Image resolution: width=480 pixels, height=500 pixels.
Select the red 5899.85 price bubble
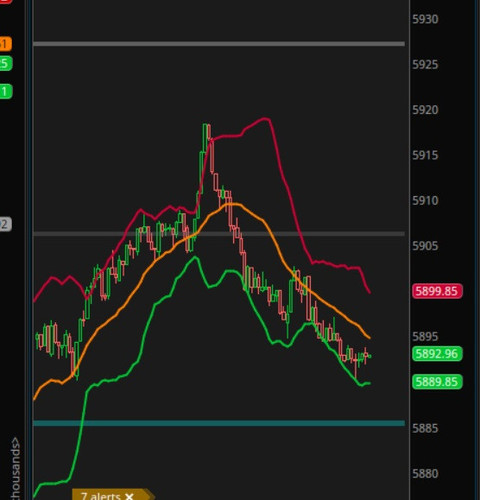pyautogui.click(x=437, y=291)
